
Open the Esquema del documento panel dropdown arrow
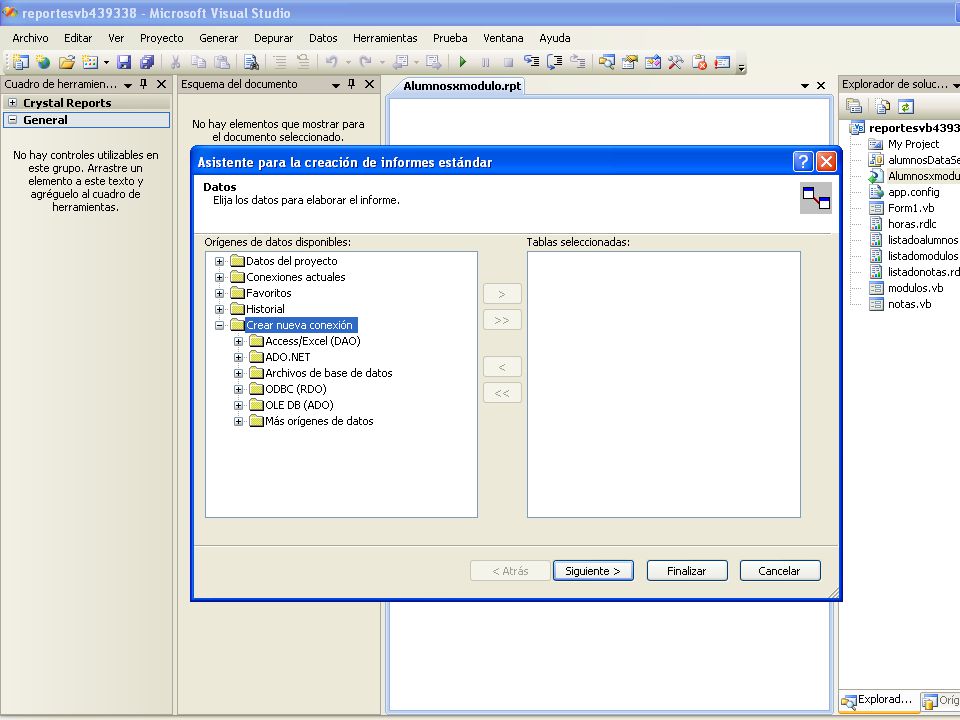click(336, 85)
